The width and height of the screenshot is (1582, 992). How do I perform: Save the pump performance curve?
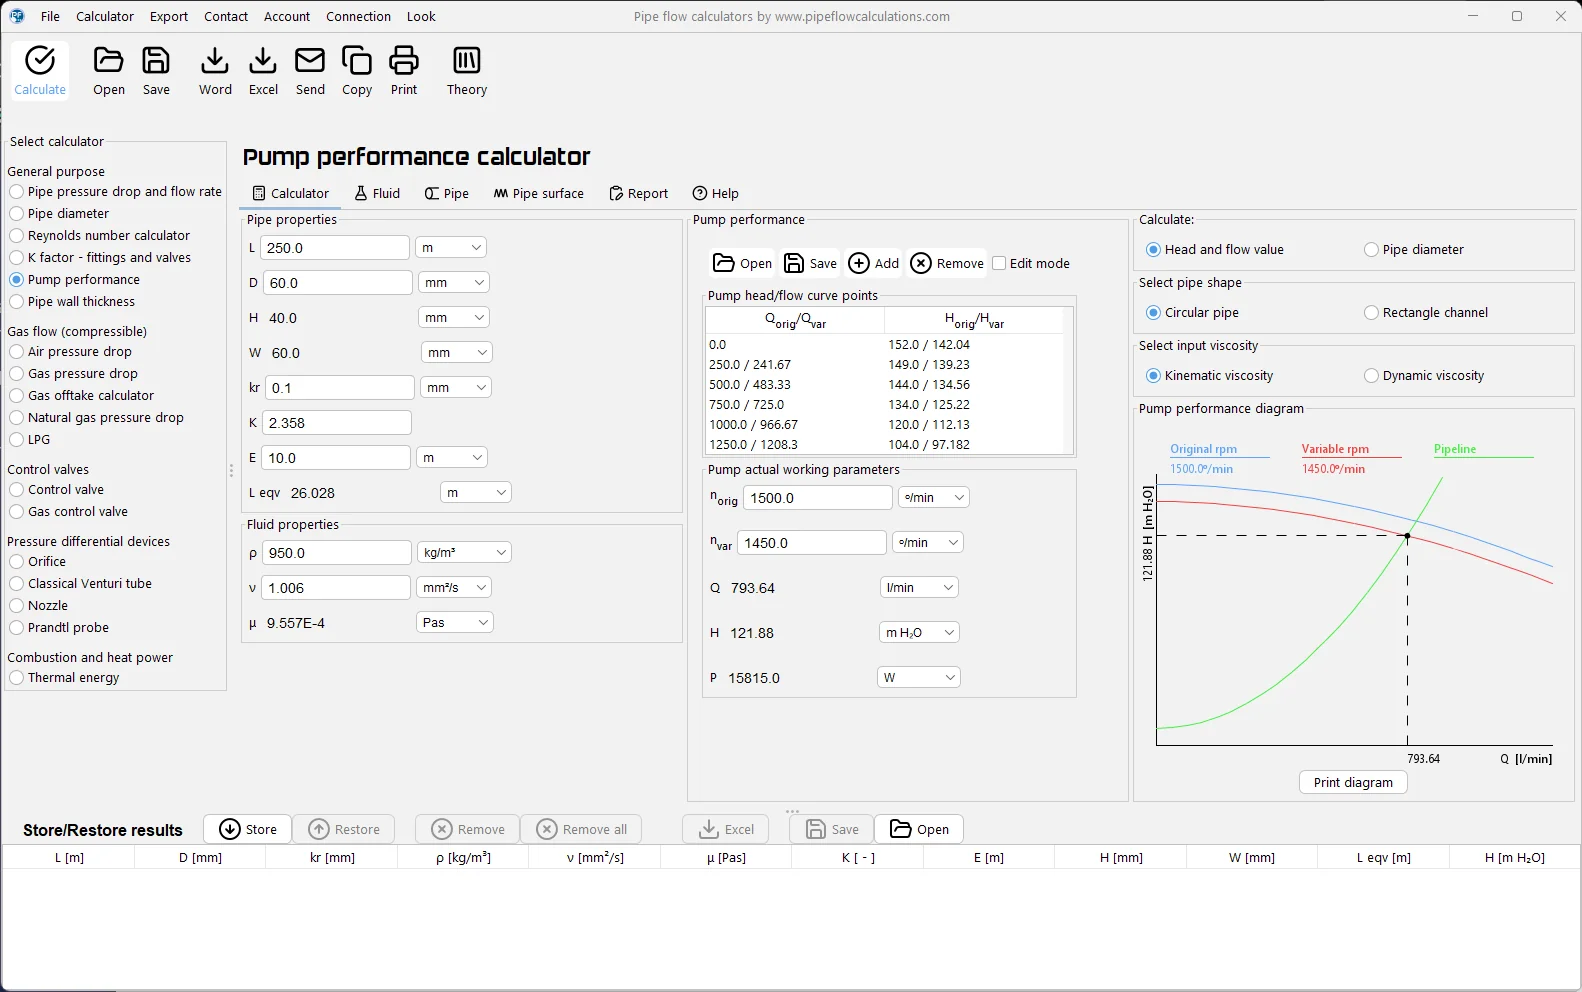coord(810,263)
